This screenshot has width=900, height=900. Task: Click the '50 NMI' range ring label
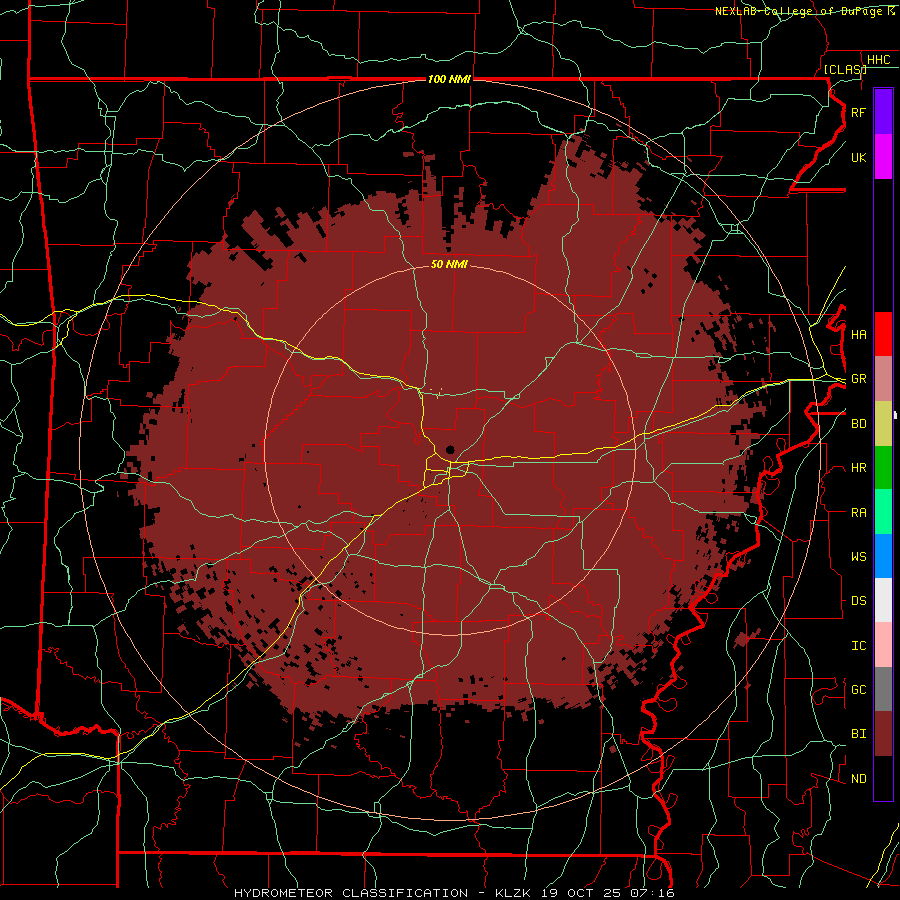click(x=449, y=264)
